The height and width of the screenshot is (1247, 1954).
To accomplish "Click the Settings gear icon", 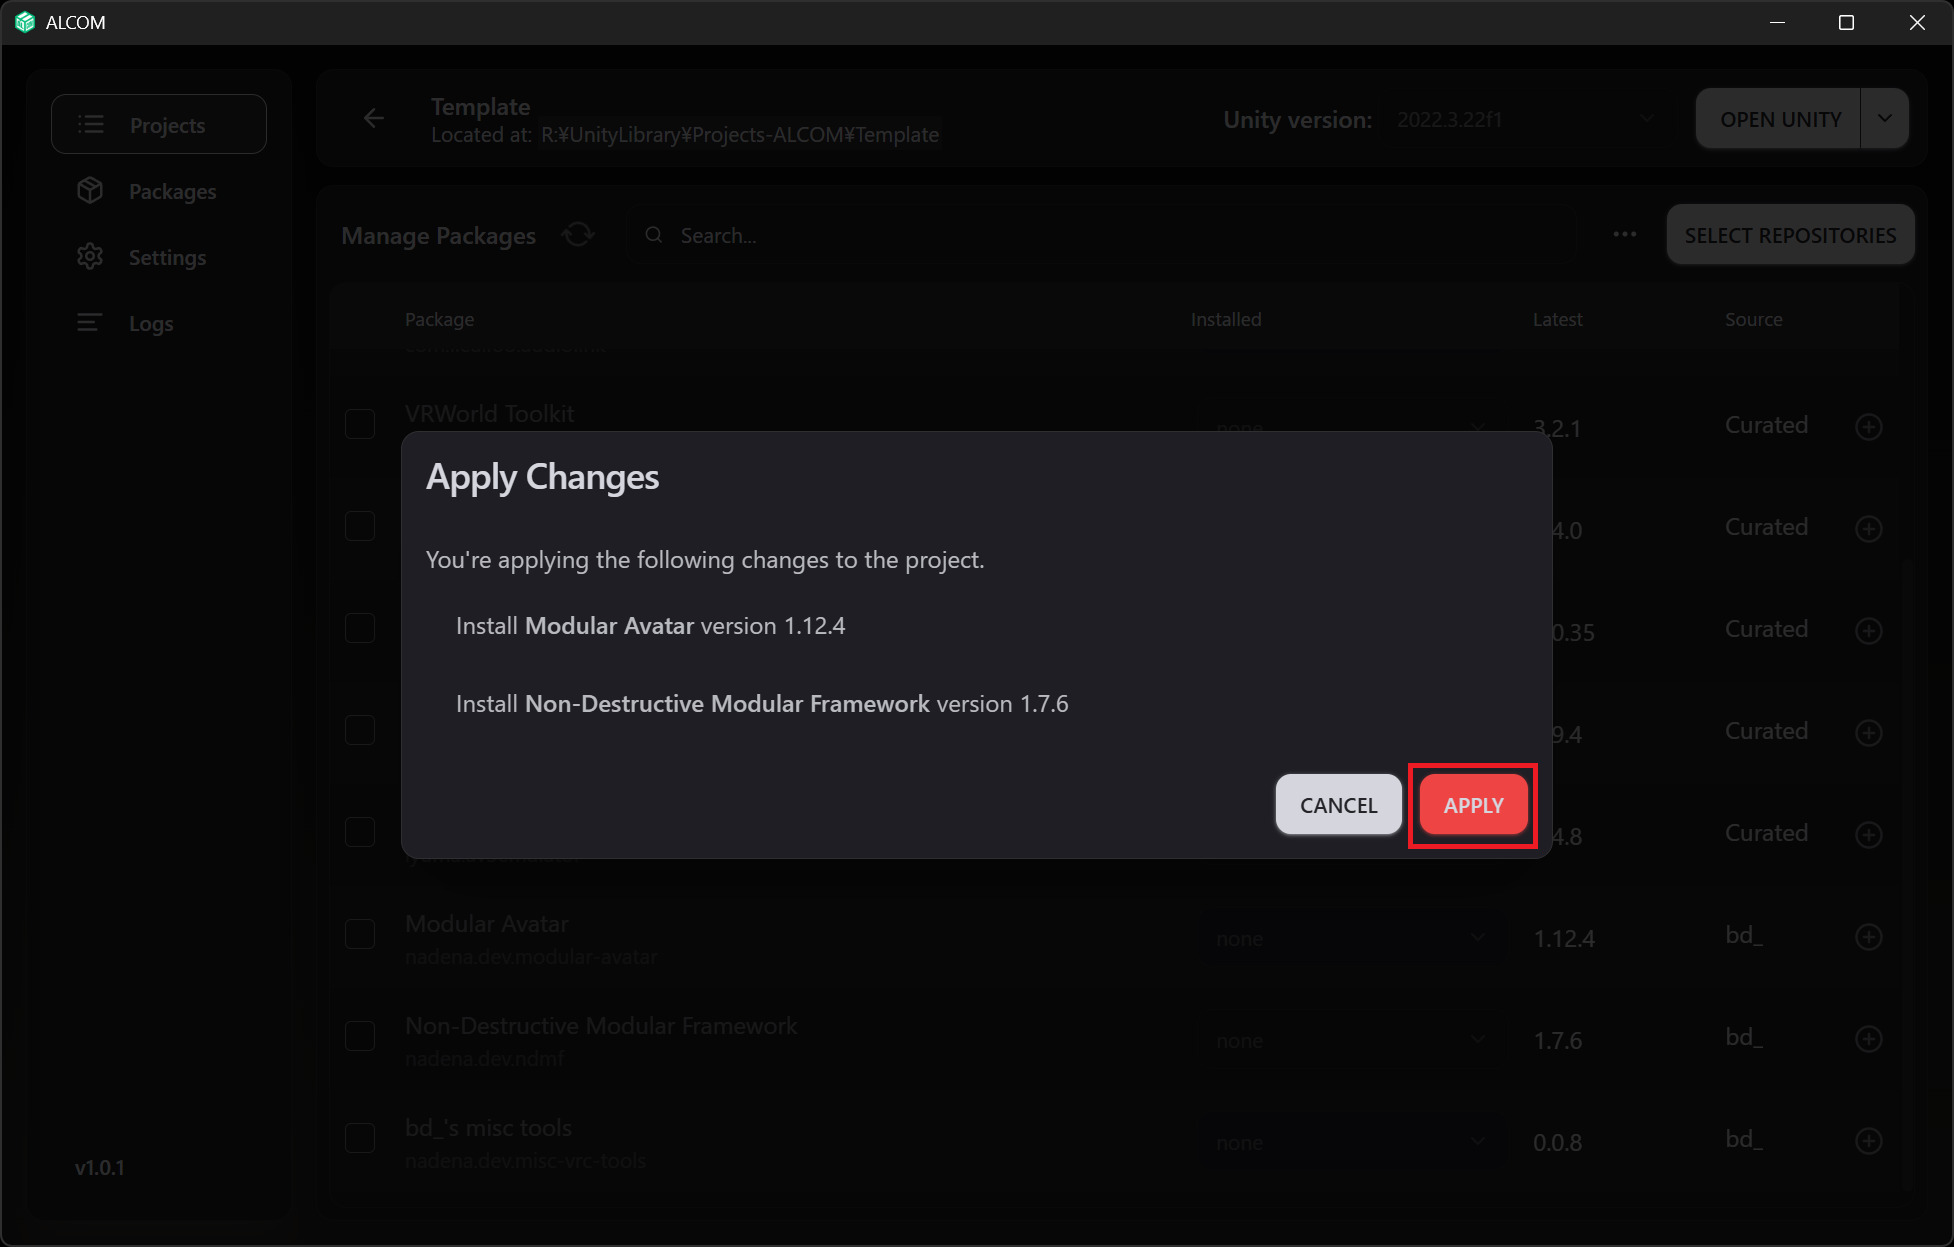I will click(90, 256).
